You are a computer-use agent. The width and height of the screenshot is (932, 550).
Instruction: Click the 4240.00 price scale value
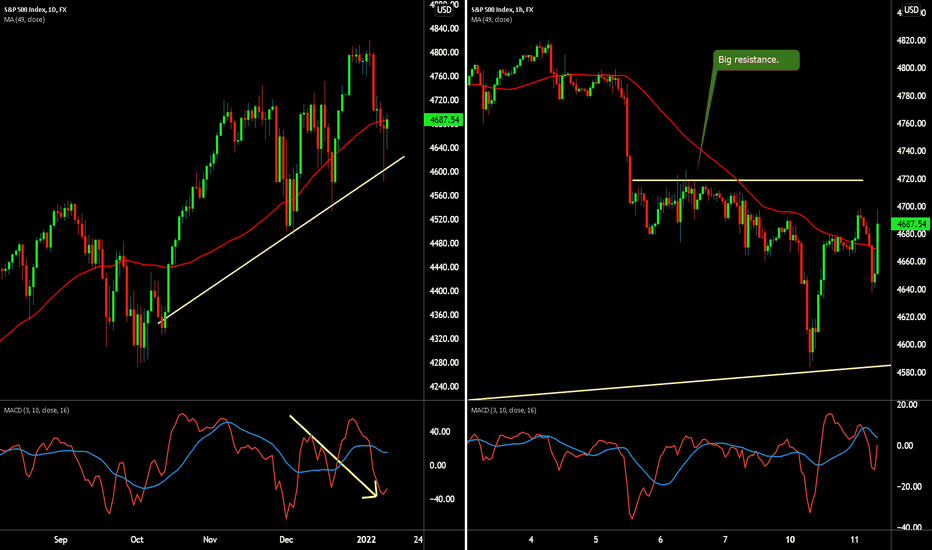444,386
